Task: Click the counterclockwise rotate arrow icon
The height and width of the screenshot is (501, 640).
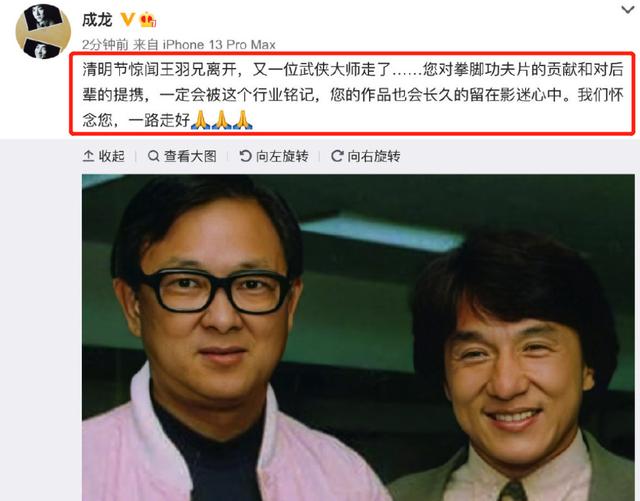Action: click(x=245, y=156)
